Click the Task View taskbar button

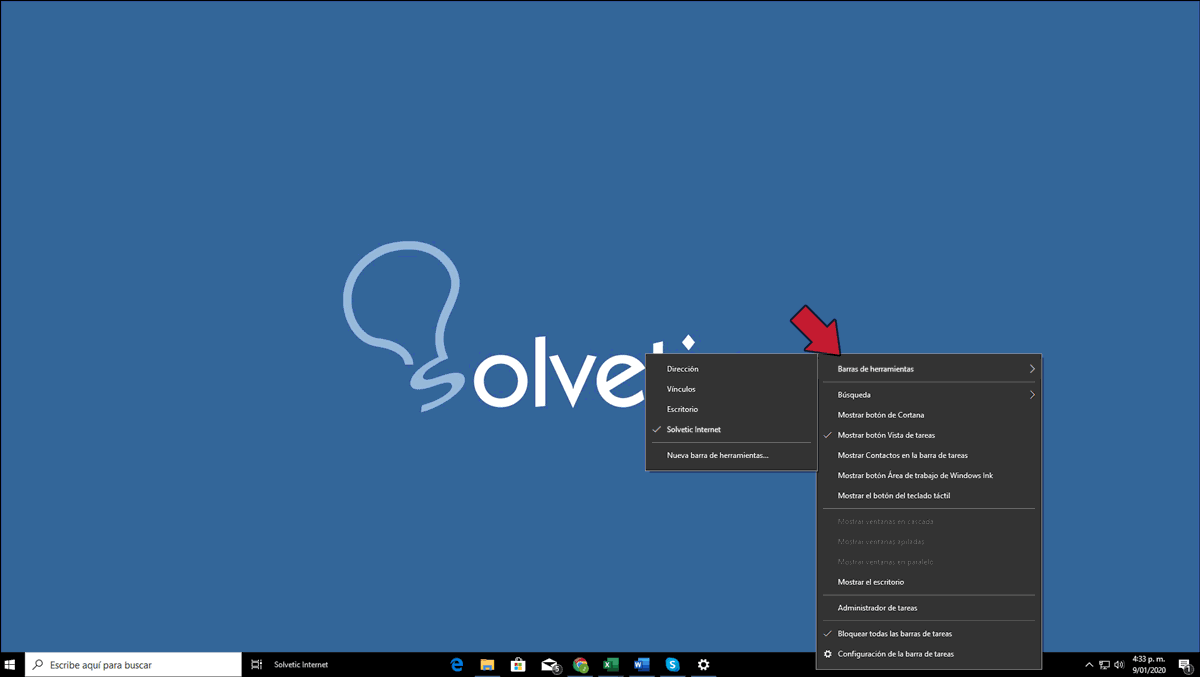tap(257, 664)
